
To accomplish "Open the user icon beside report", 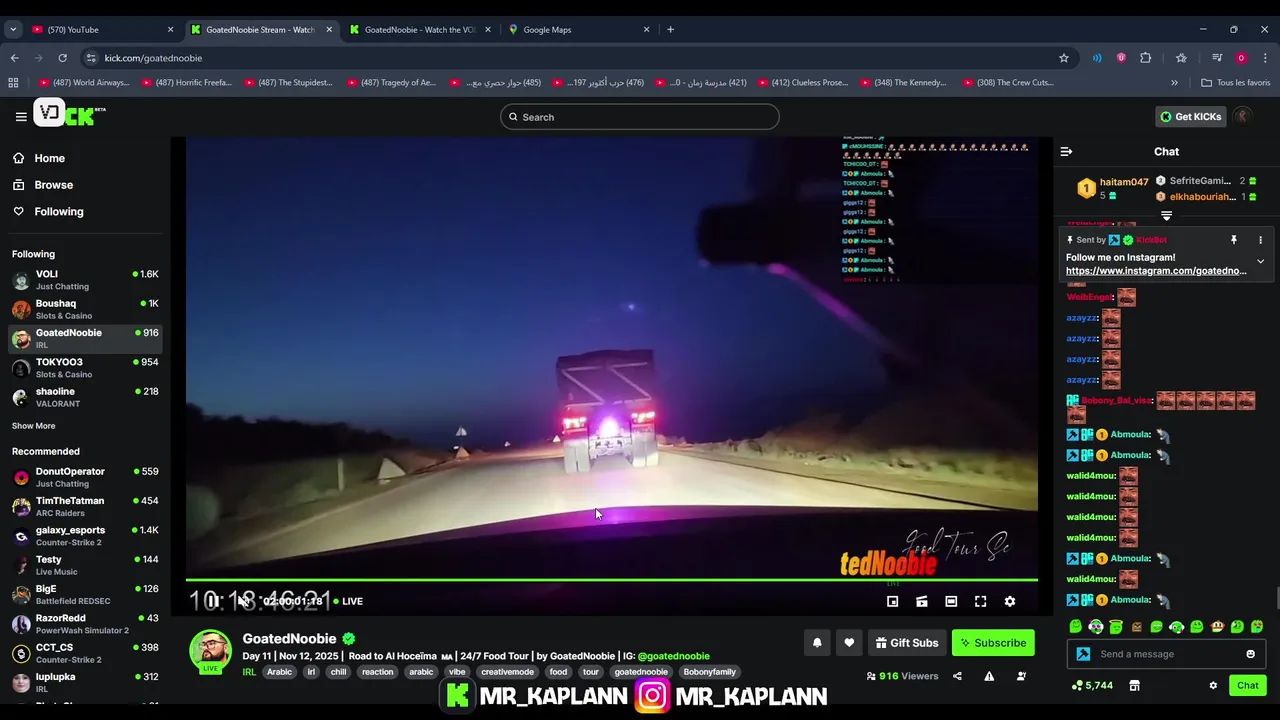I will point(1021,676).
